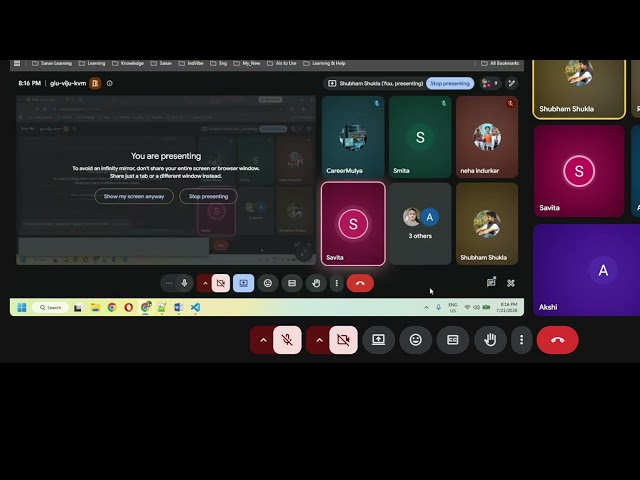Show hidden system tray icons chevron
Screen dimensions: 640x480
426,307
